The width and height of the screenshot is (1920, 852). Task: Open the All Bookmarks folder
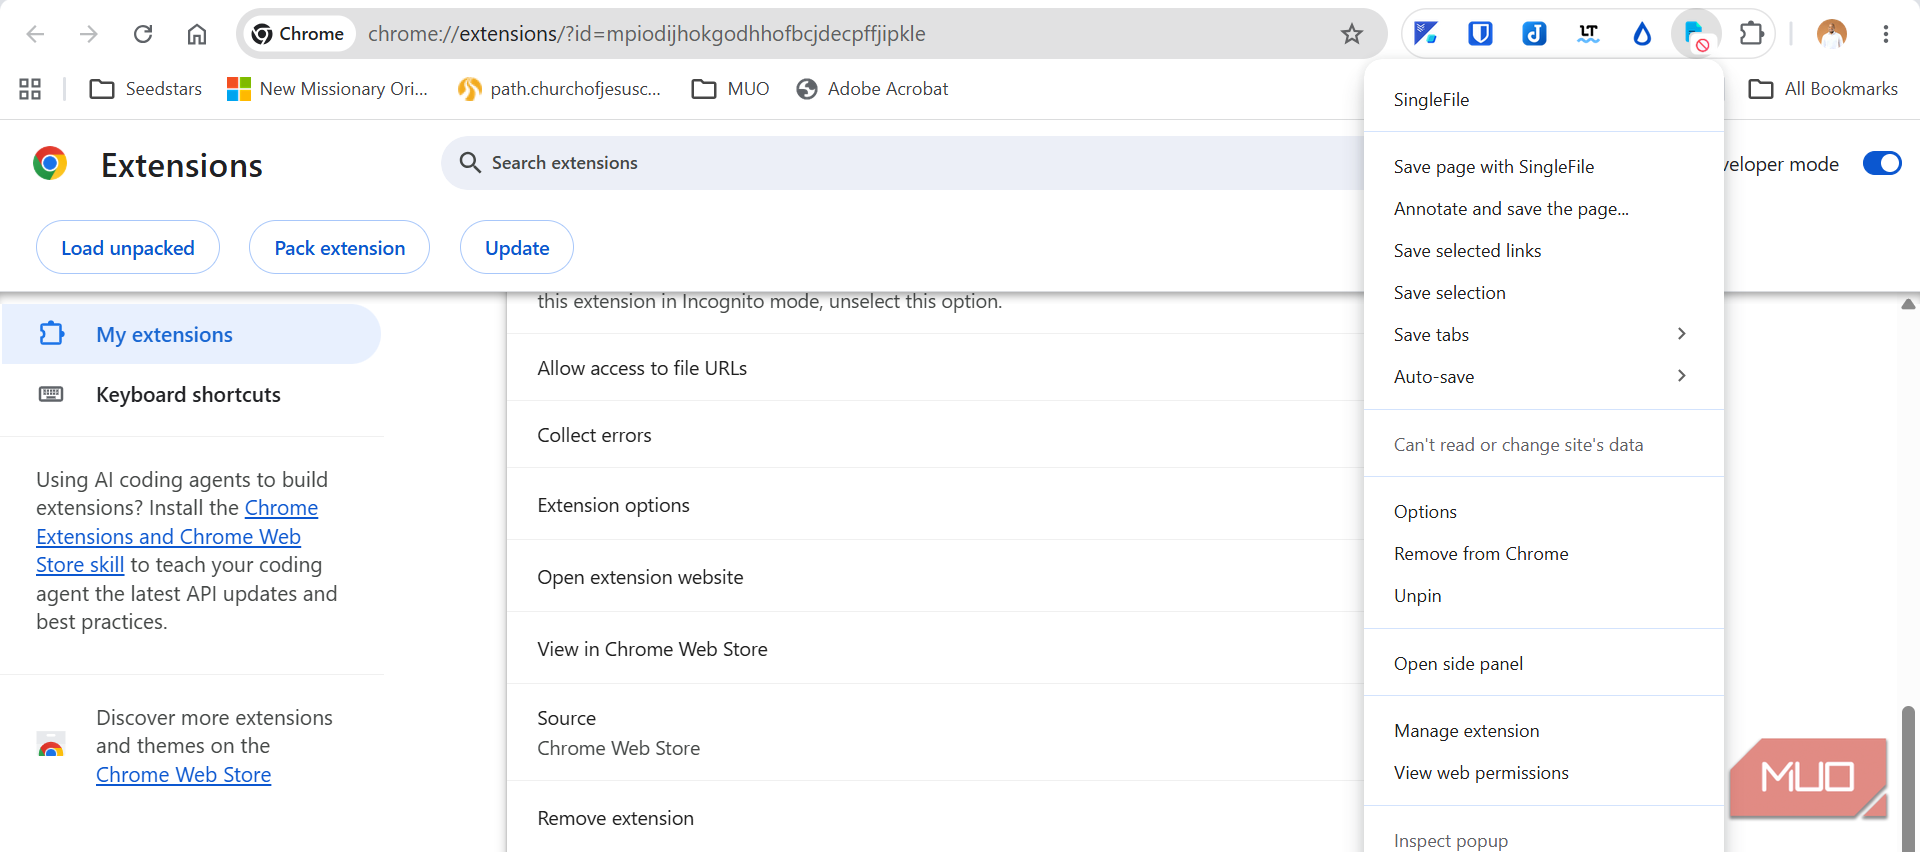pos(1823,89)
